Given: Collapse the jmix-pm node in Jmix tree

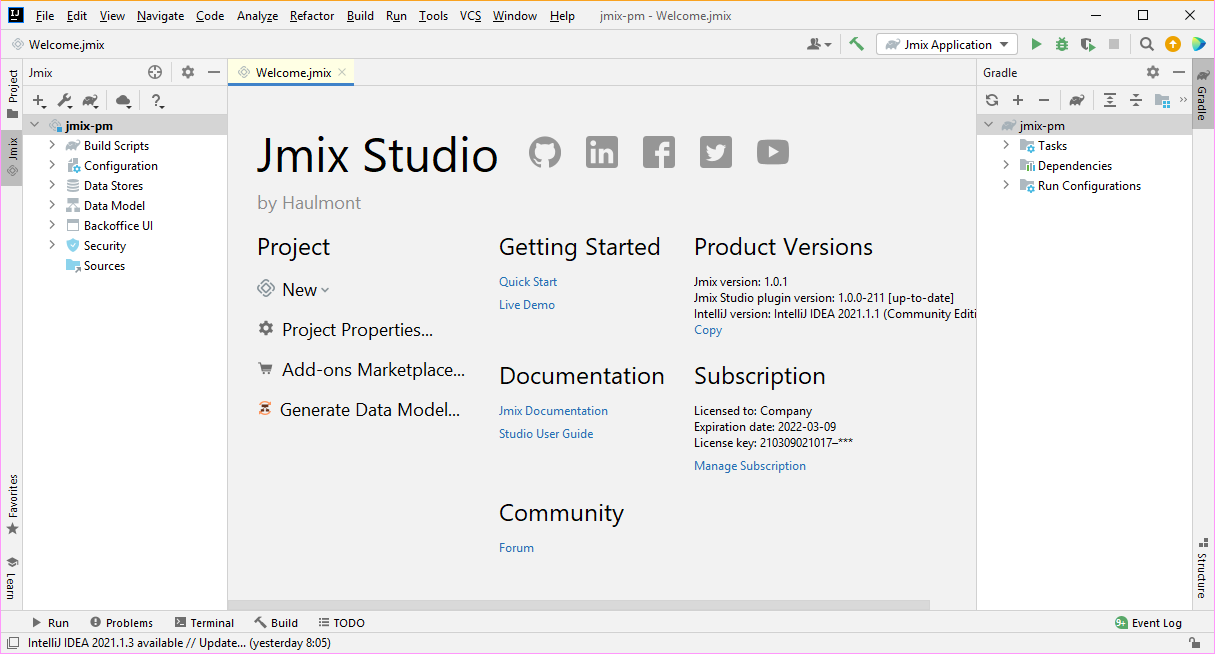Looking at the screenshot, I should click(x=35, y=126).
